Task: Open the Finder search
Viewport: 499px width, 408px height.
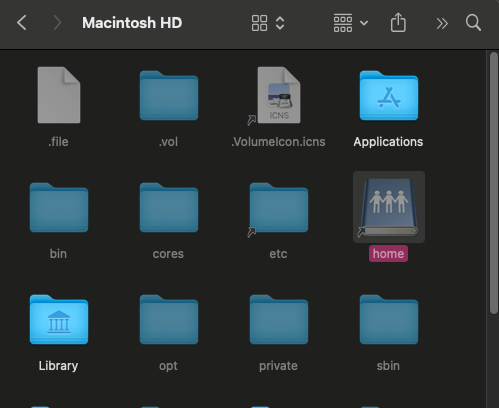Action: tap(473, 23)
